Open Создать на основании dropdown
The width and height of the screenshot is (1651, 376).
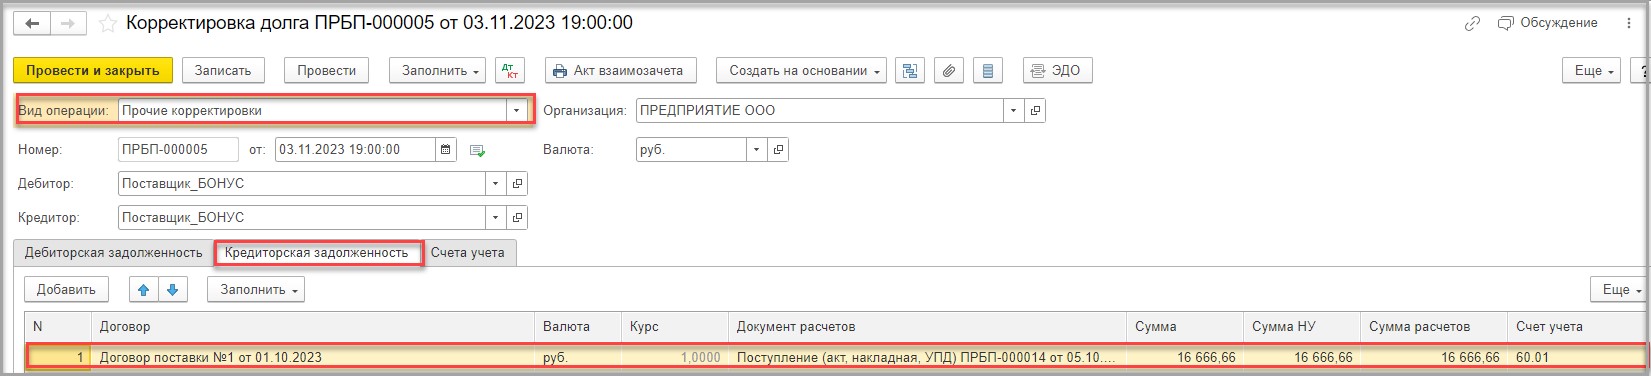click(801, 71)
